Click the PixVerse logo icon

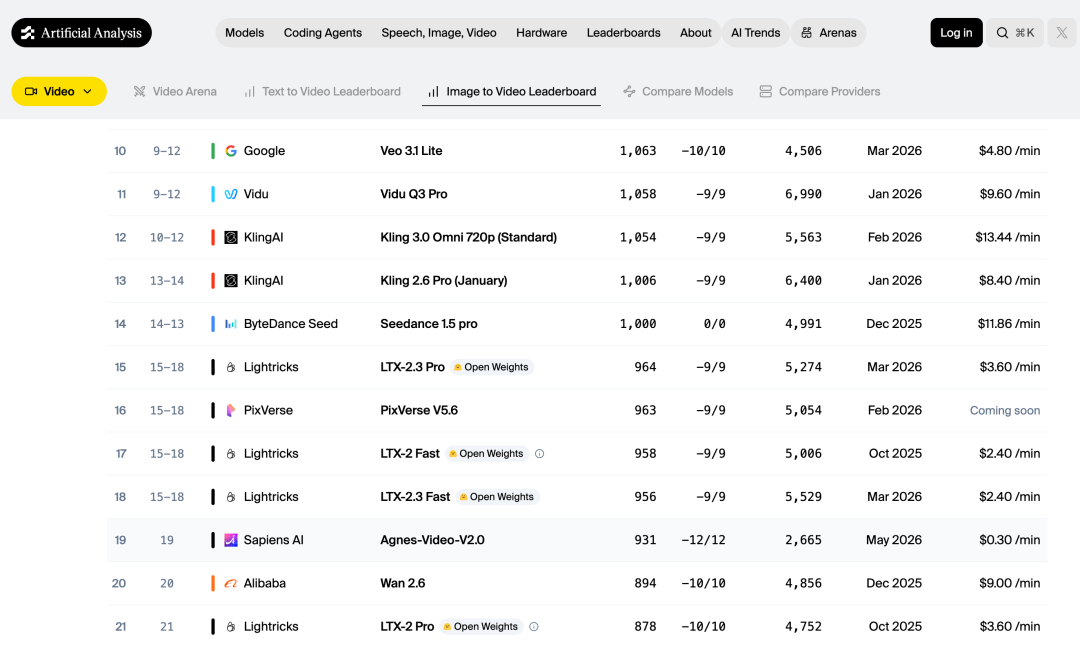(x=231, y=411)
